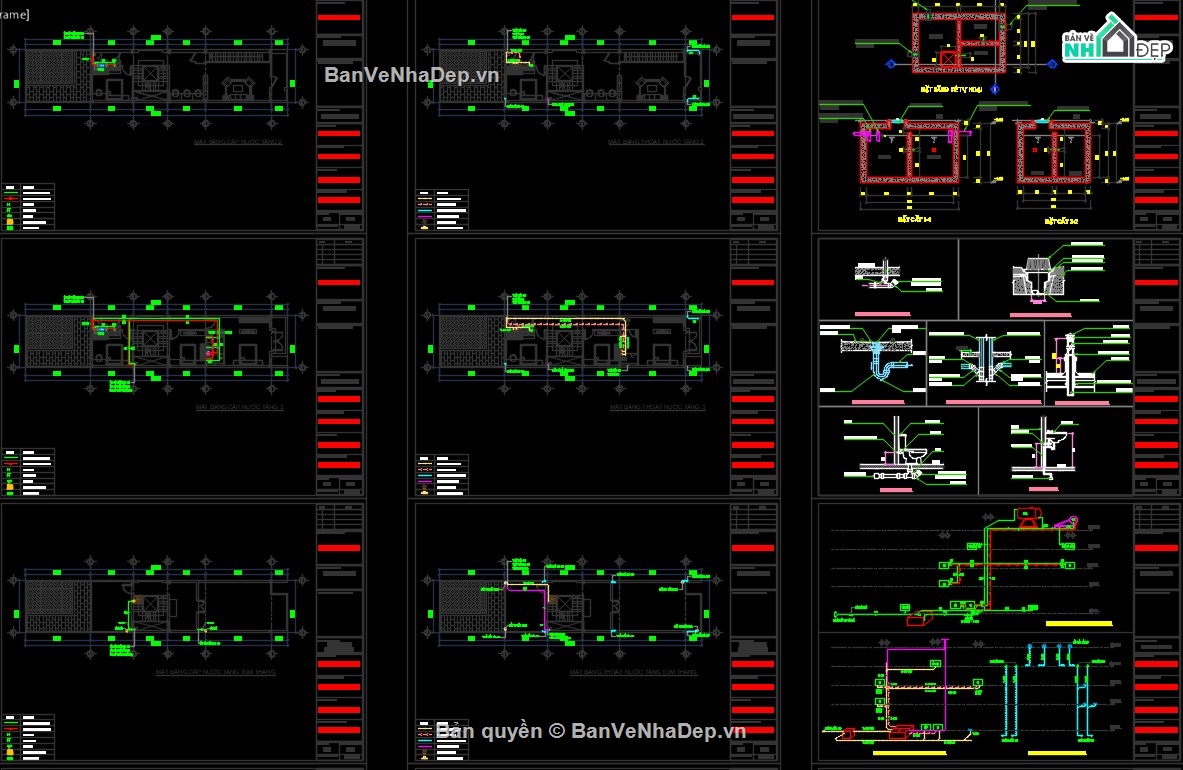The height and width of the screenshot is (770, 1183).
Task: Select the MẶT BẰNG CẤP NƯỚC TẦNG 2 title
Action: tap(238, 143)
